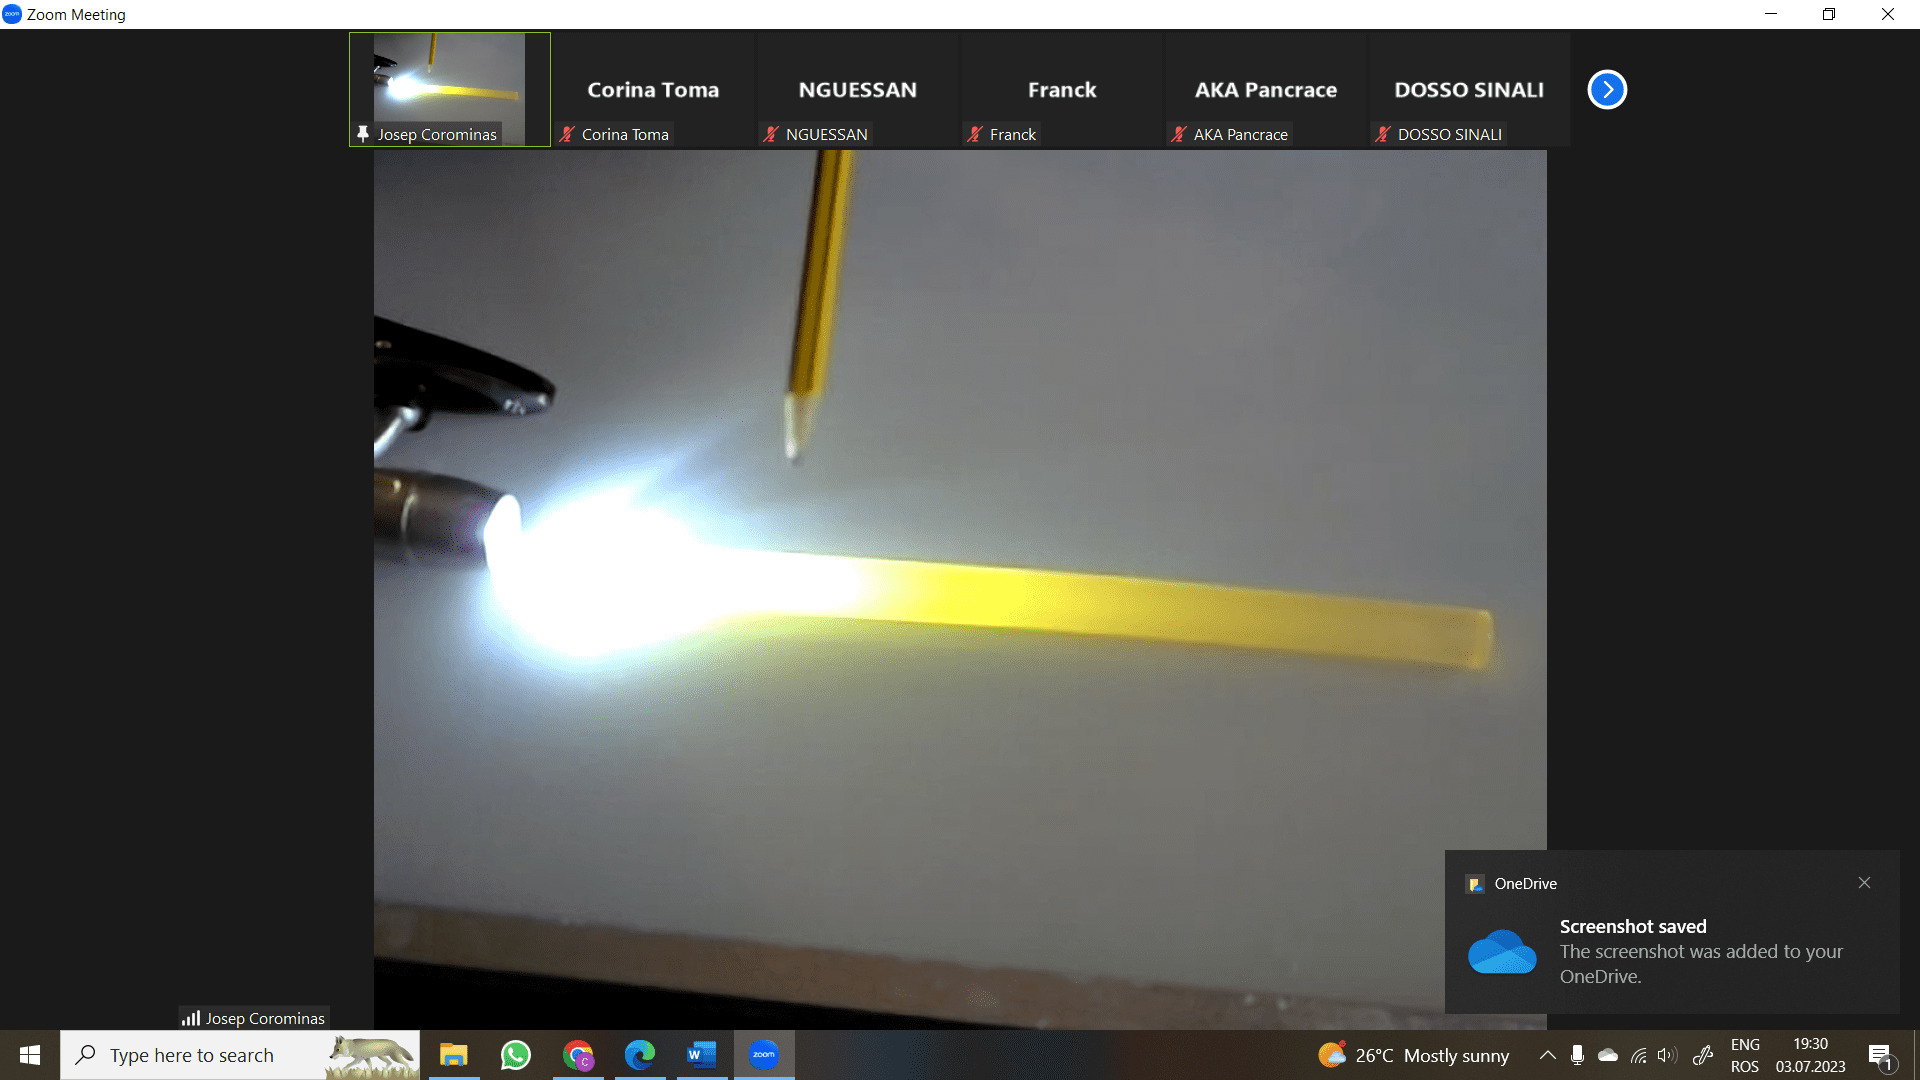Expand hidden system tray icons
This screenshot has width=1920, height=1080.
click(1547, 1055)
